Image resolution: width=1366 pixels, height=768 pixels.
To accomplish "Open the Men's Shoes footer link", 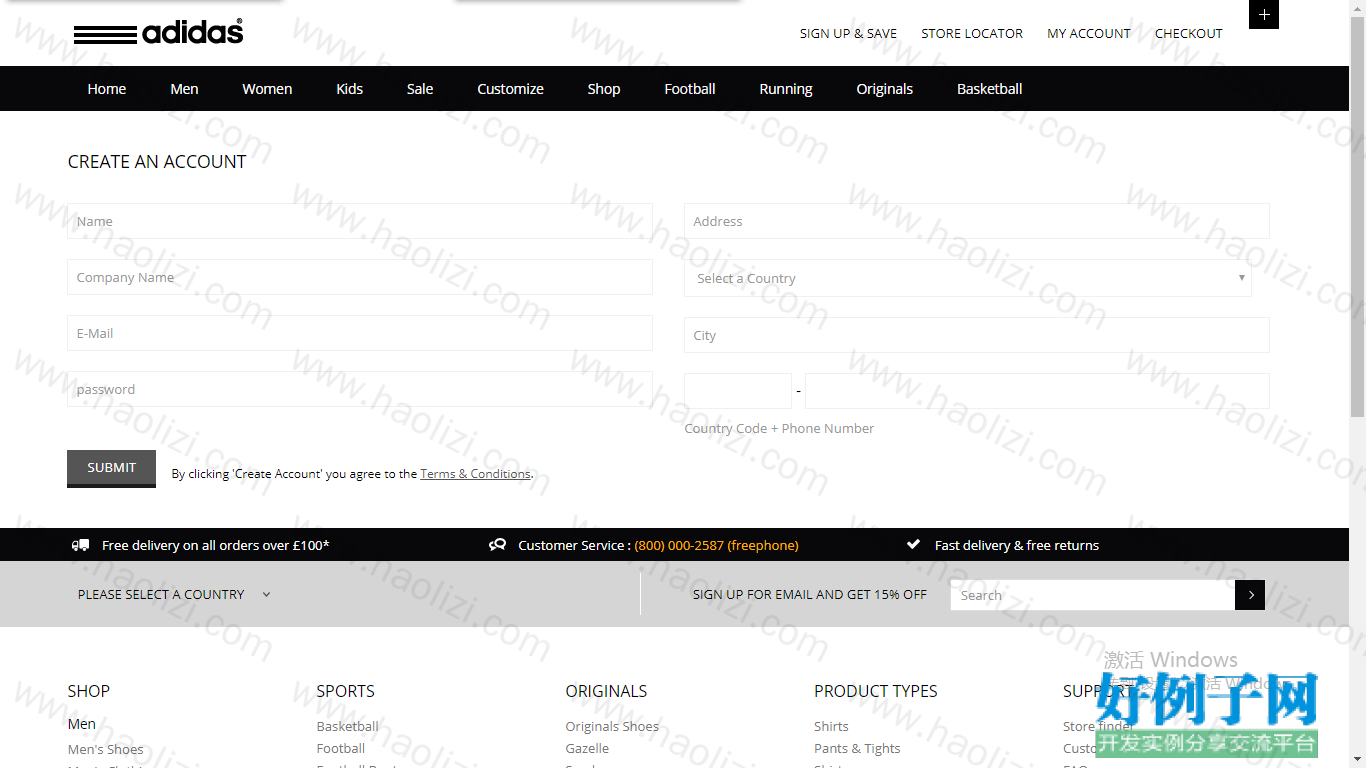I will tap(106, 749).
